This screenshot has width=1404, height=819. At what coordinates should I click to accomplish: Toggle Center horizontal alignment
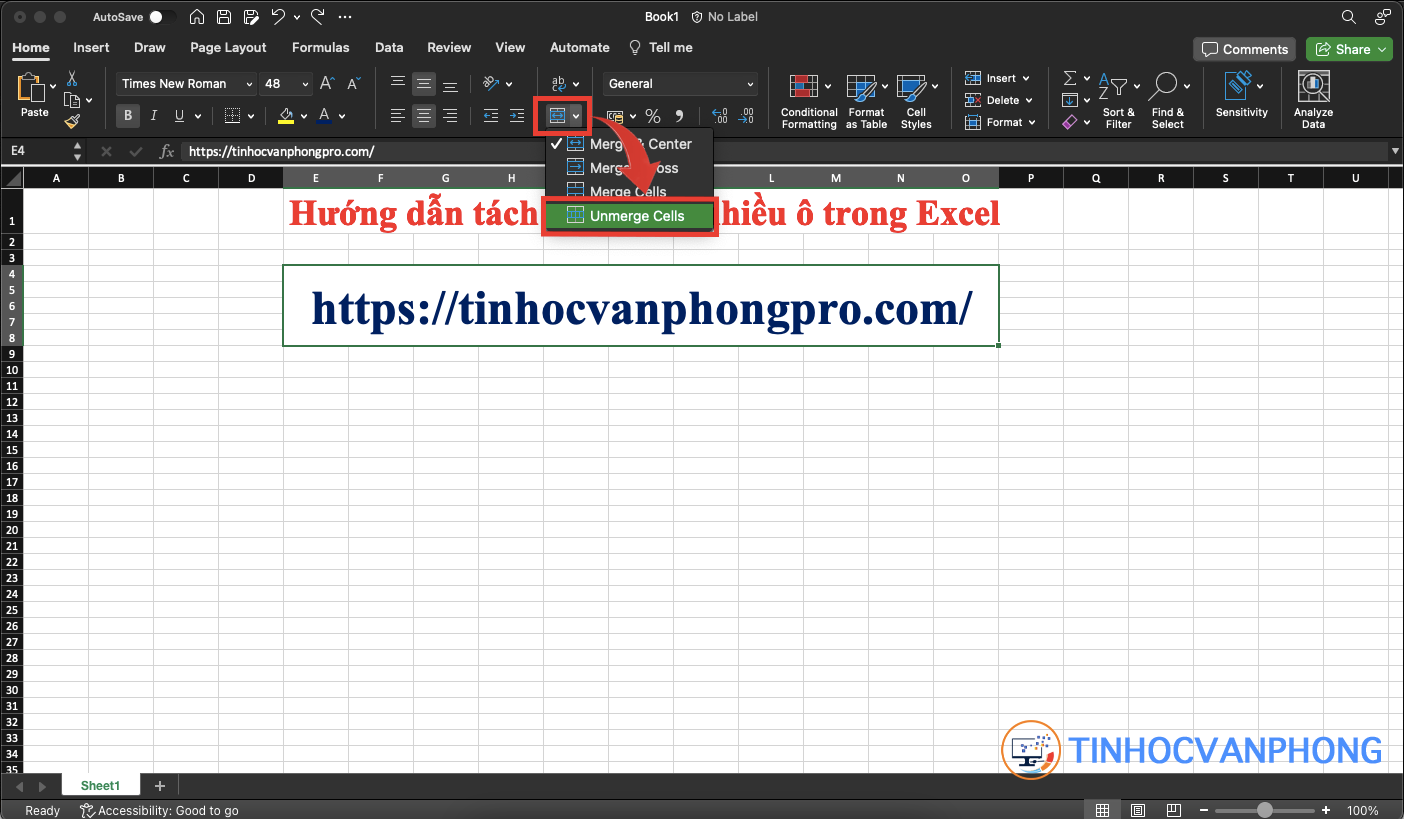424,116
